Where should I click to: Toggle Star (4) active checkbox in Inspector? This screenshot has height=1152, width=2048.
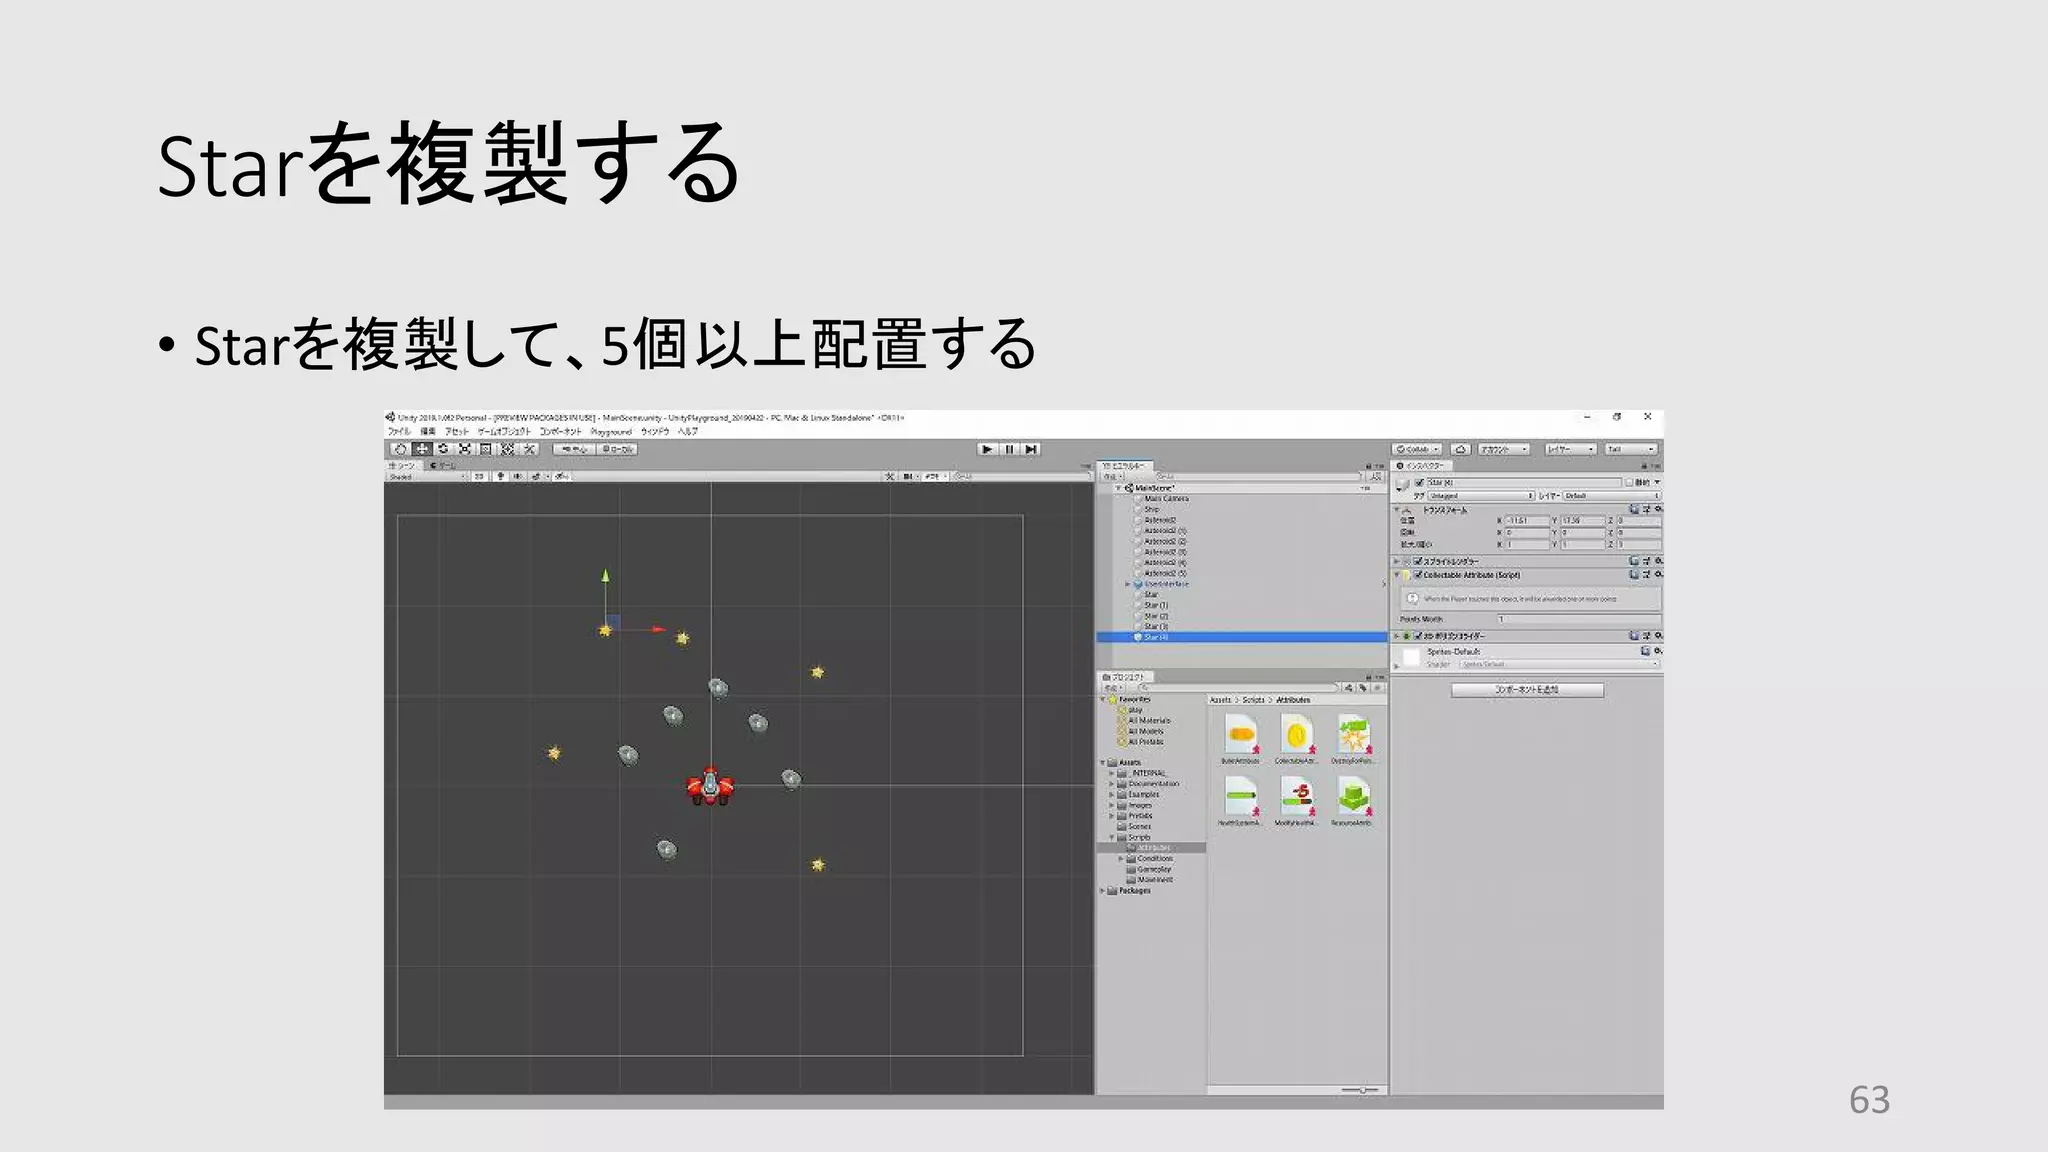click(1419, 483)
